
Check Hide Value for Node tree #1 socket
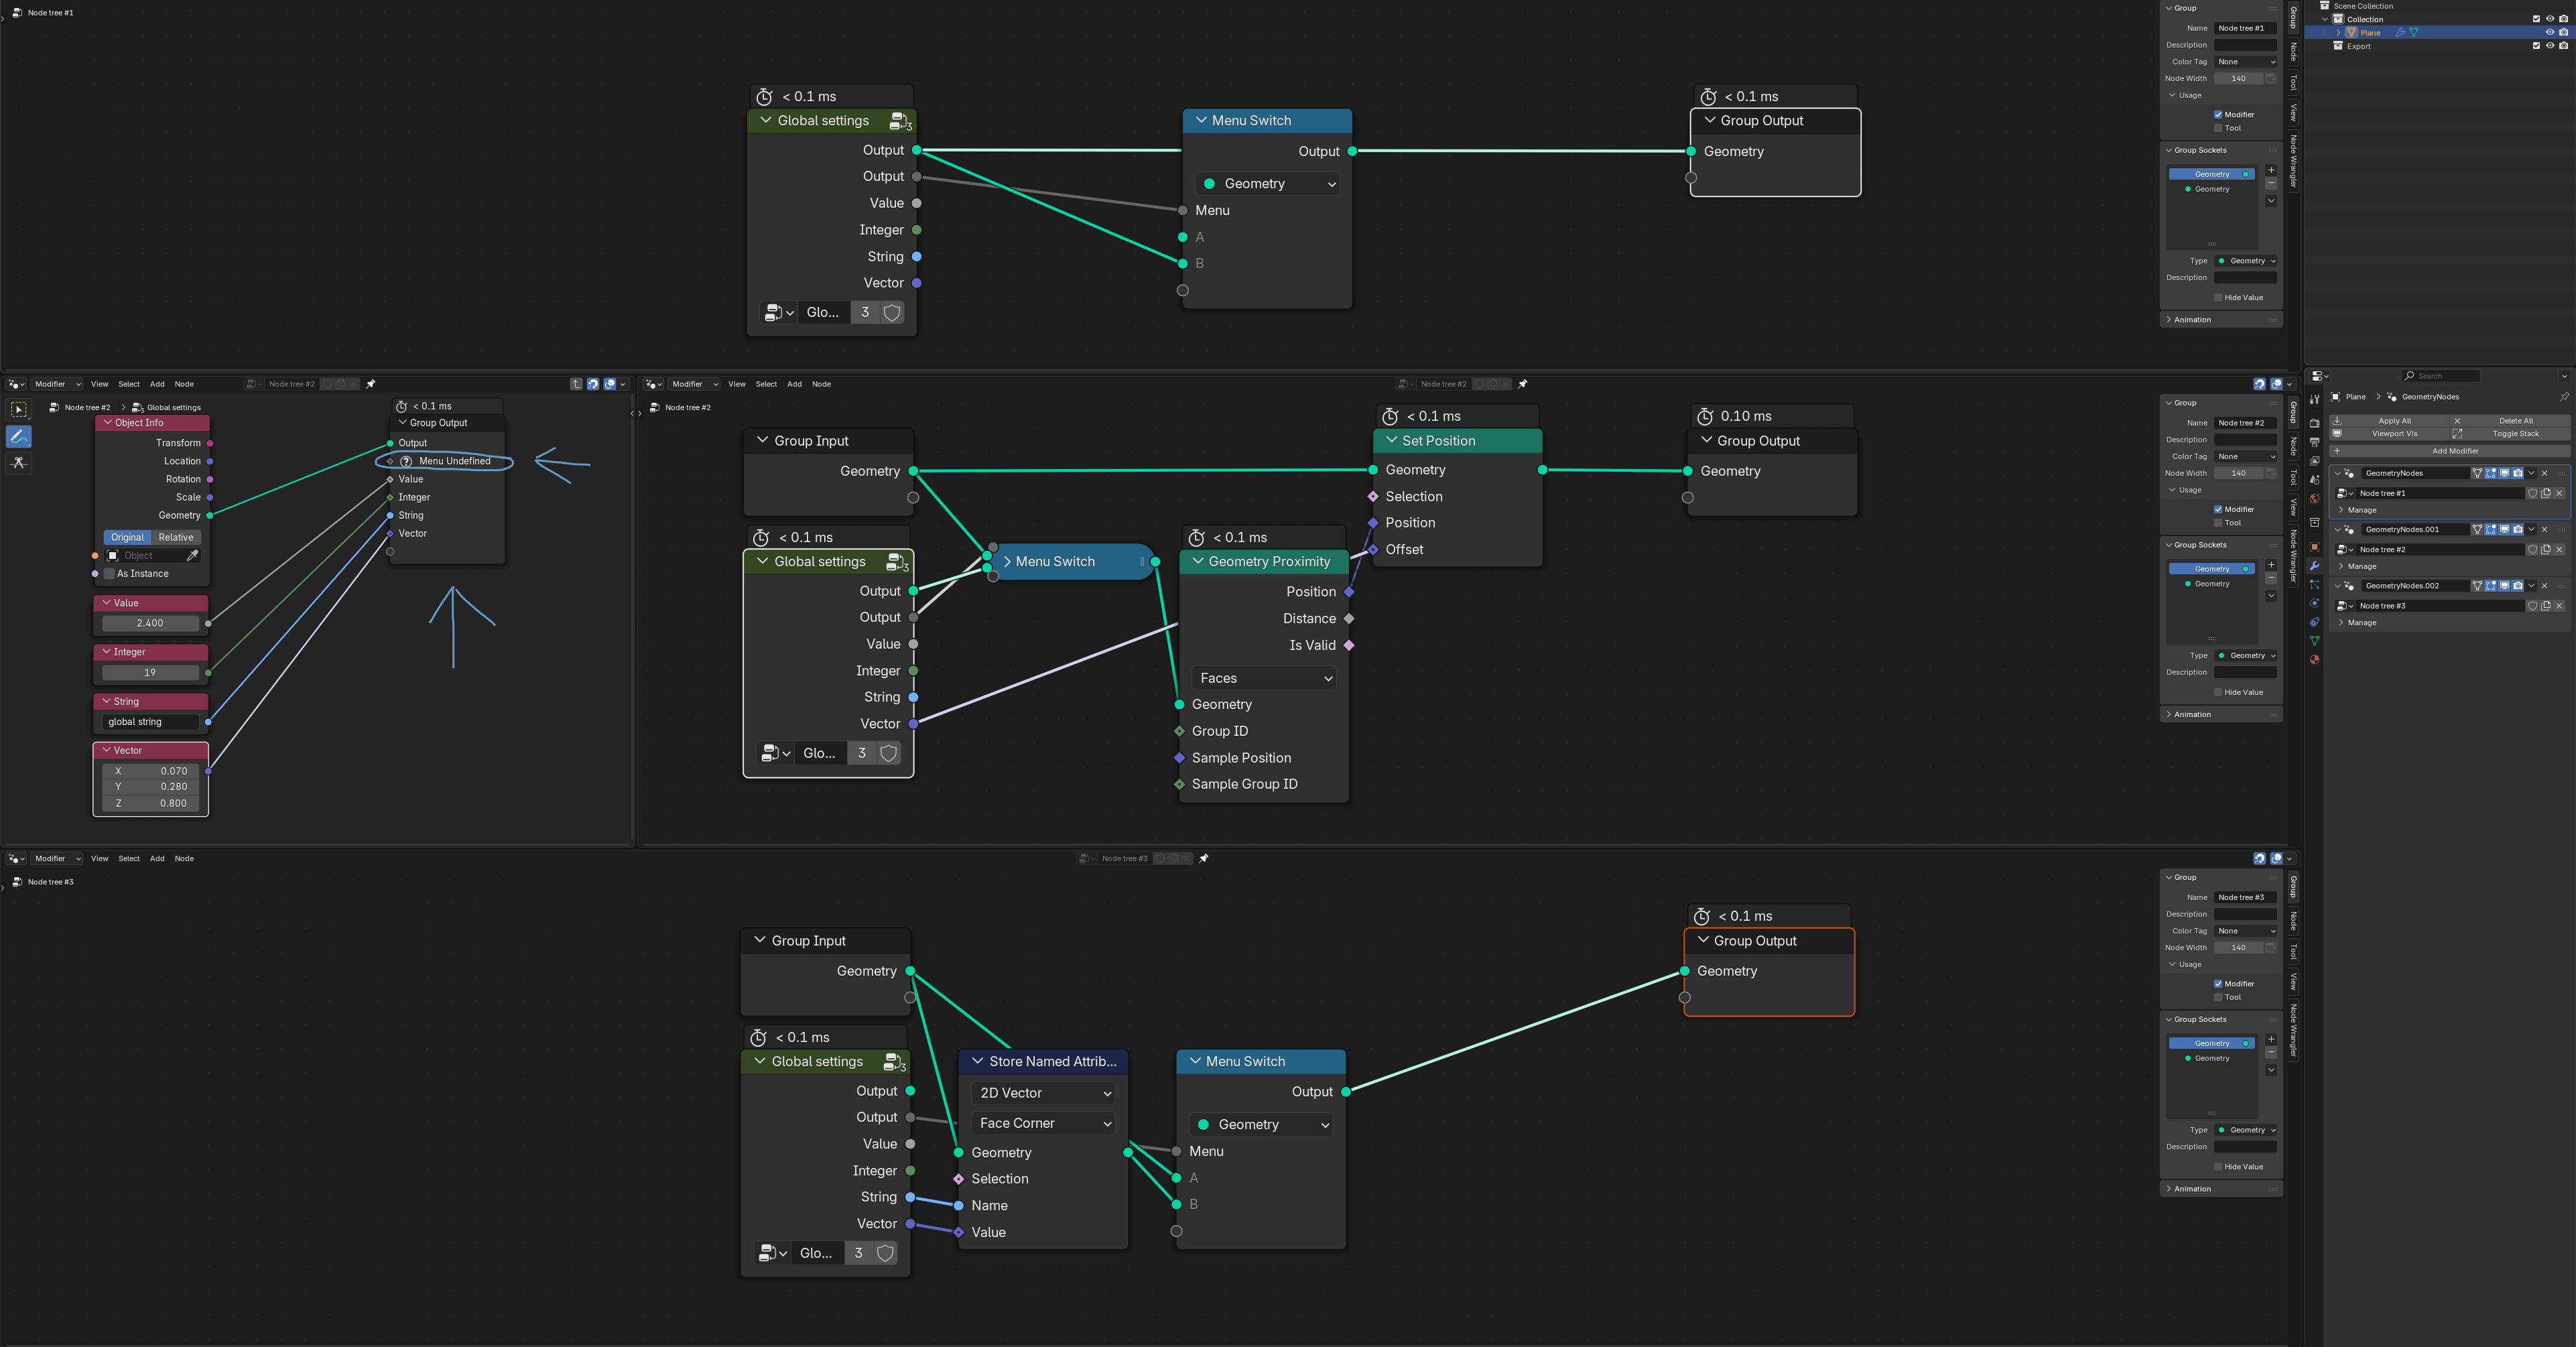[2218, 298]
